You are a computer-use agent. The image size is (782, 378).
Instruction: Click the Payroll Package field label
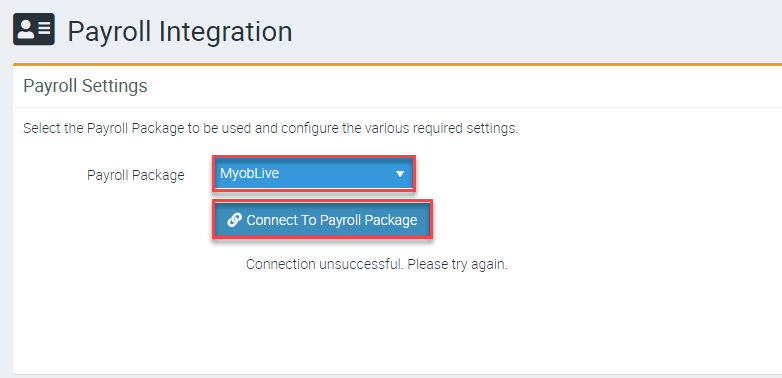click(136, 175)
